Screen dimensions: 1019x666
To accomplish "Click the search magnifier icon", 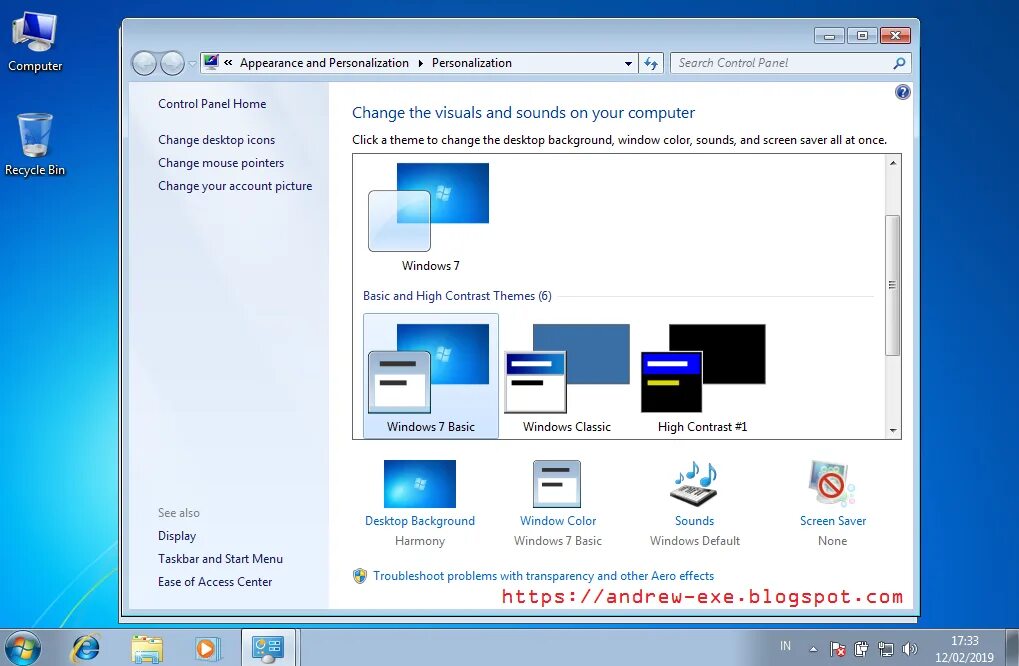I will 899,63.
